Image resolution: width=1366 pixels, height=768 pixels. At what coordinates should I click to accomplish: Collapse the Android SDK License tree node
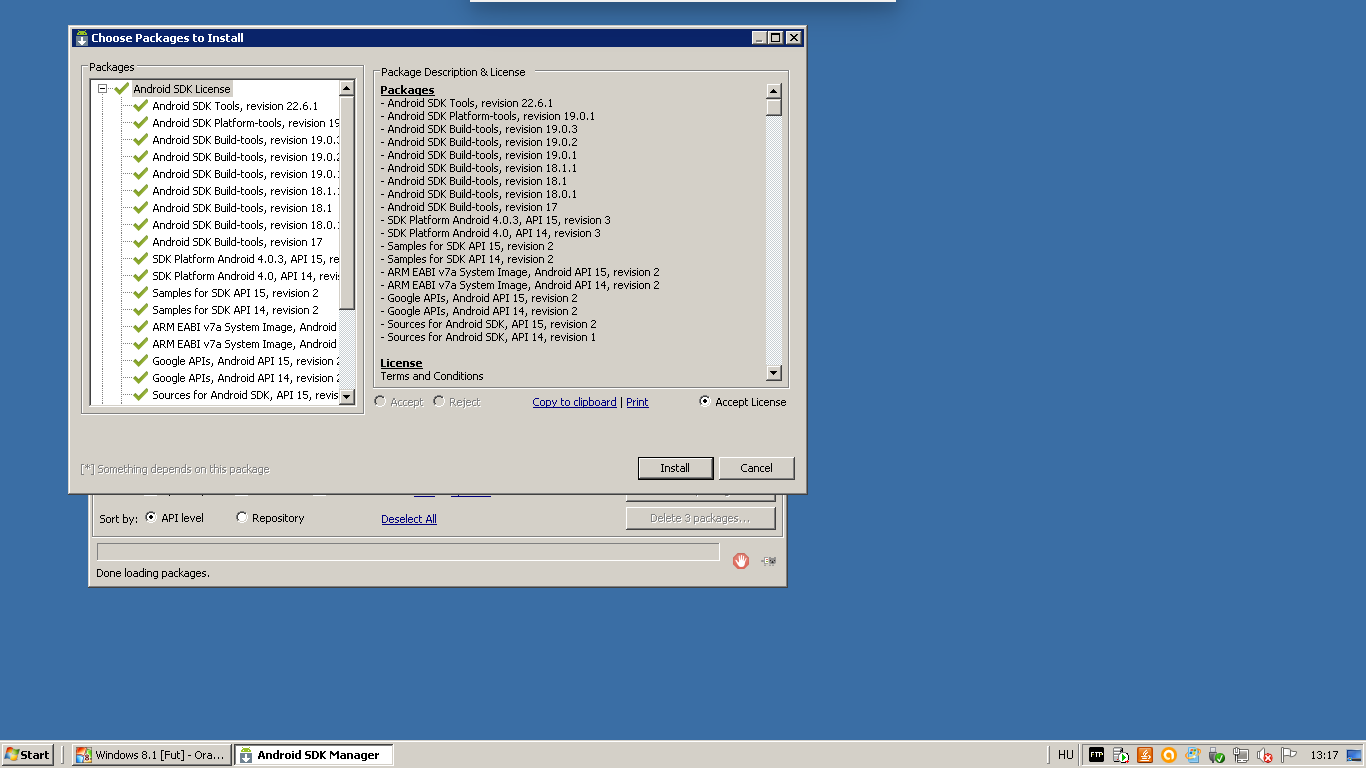tap(102, 89)
